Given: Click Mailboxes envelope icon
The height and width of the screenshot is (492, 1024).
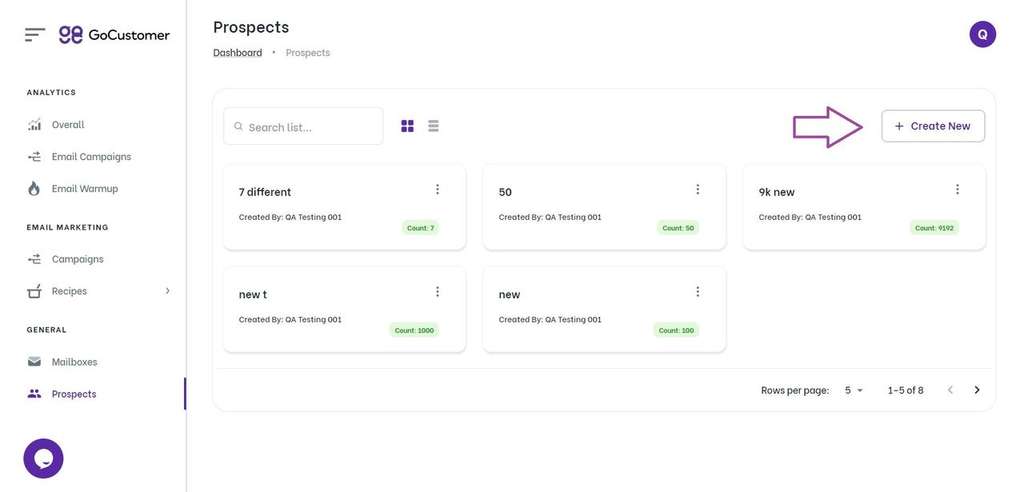Looking at the screenshot, I should click(x=35, y=361).
